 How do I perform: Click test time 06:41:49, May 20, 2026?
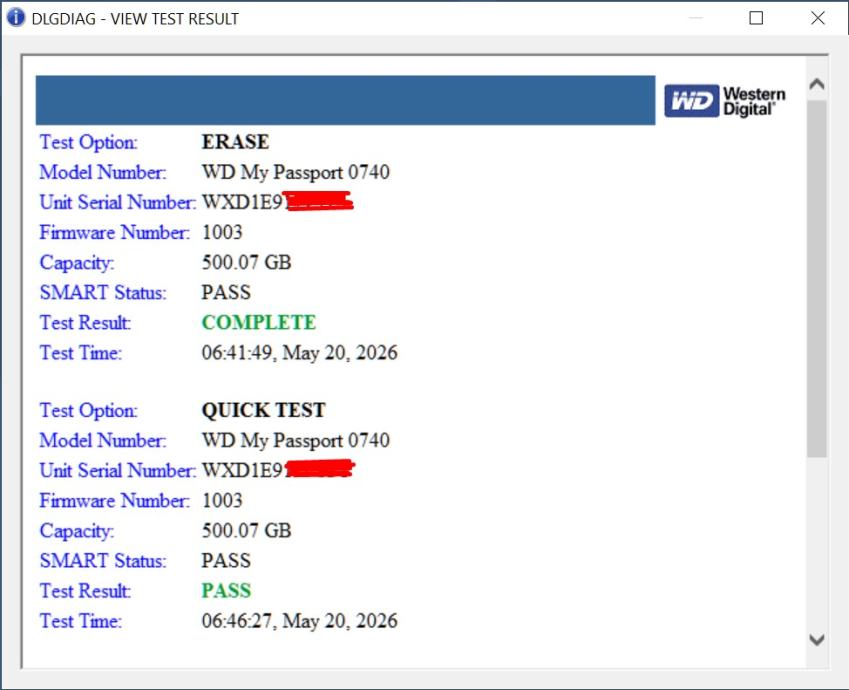coord(299,353)
